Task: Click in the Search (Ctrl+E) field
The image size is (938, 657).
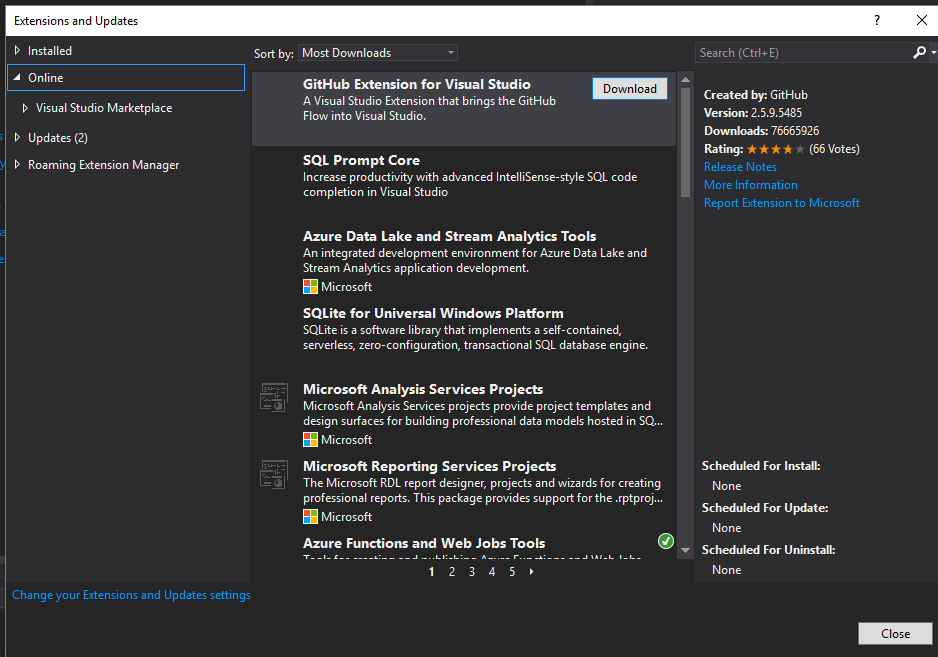Action: point(803,53)
